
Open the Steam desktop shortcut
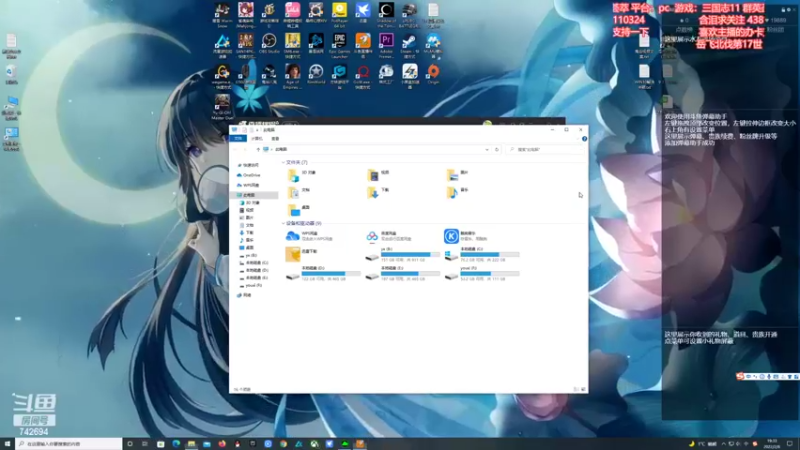(410, 45)
